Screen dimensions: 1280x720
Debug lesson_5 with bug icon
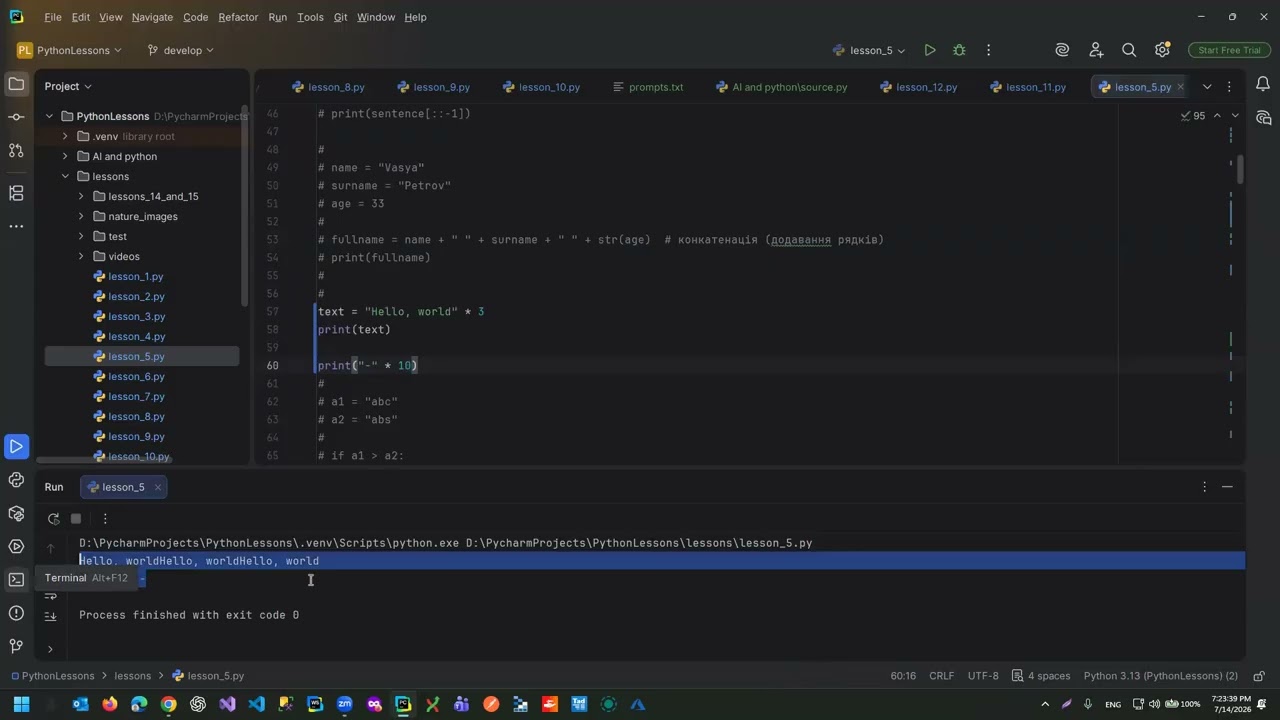(959, 50)
